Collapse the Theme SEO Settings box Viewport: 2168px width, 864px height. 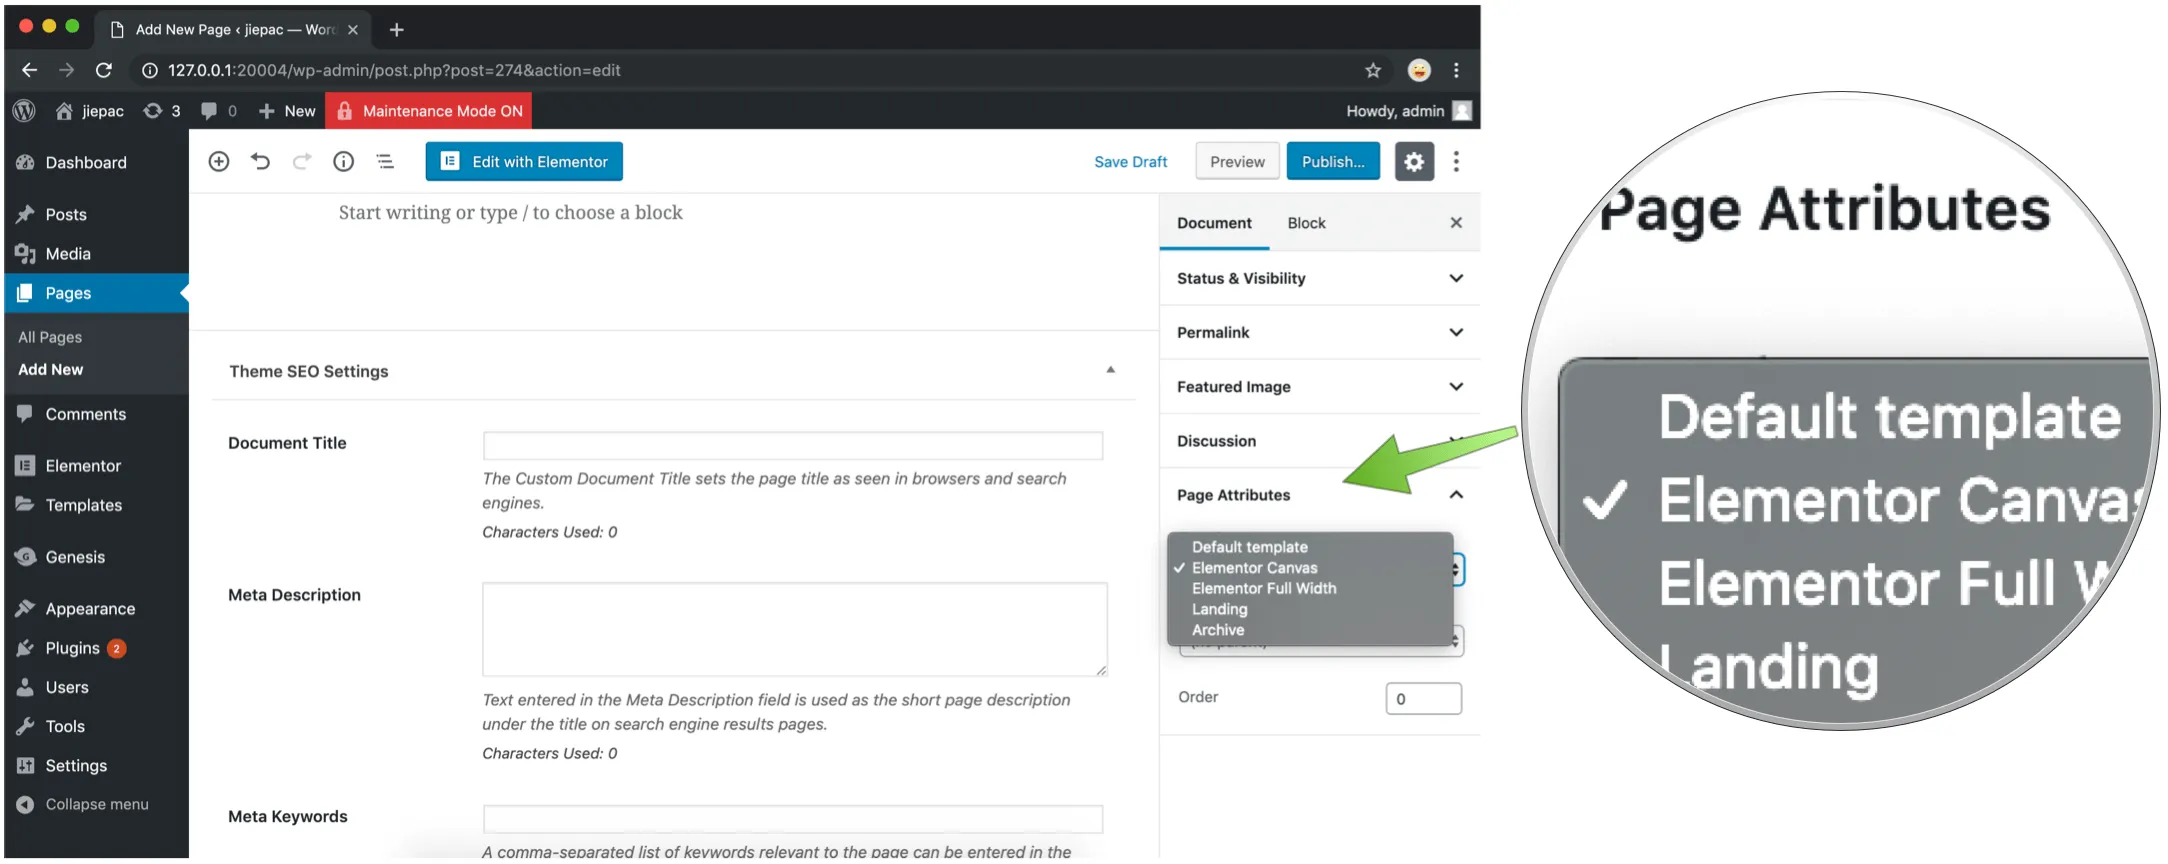click(x=1110, y=370)
